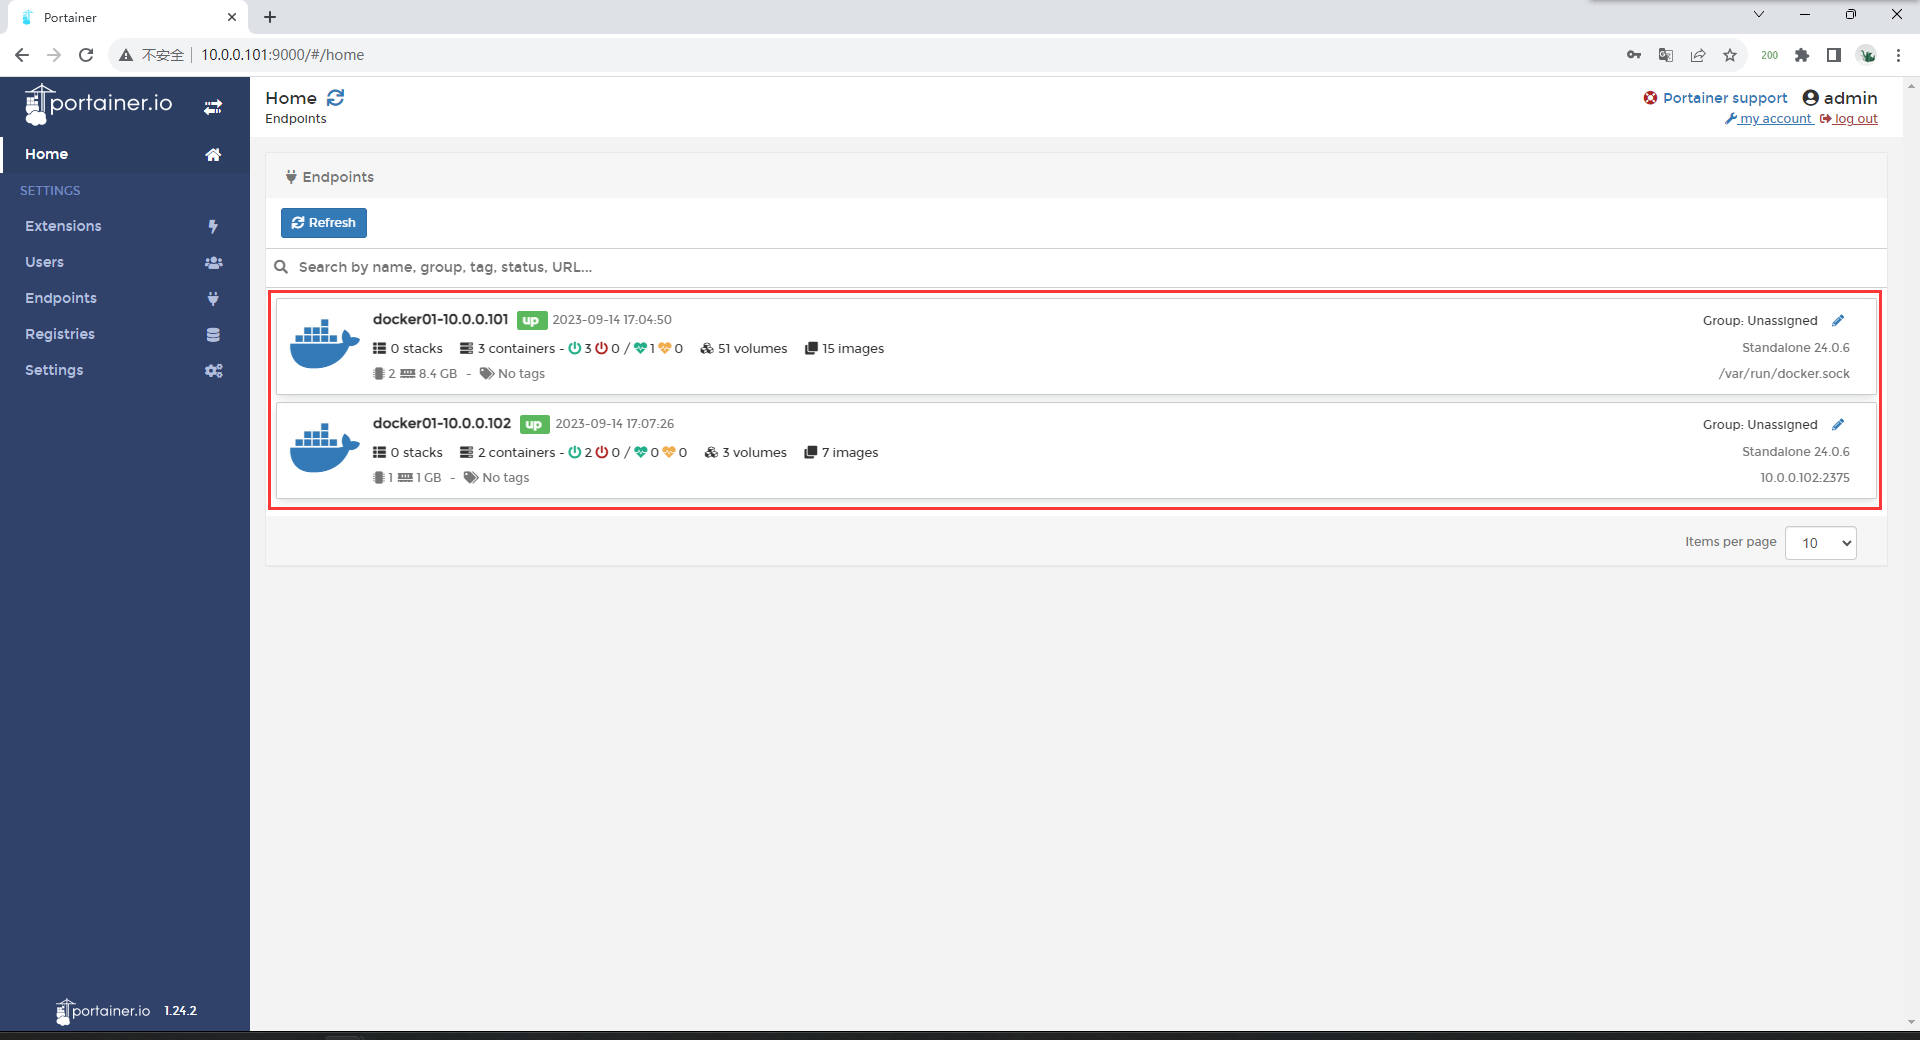Click the '3 containers' text
Viewport: 1920px width, 1040px height.
click(516, 348)
